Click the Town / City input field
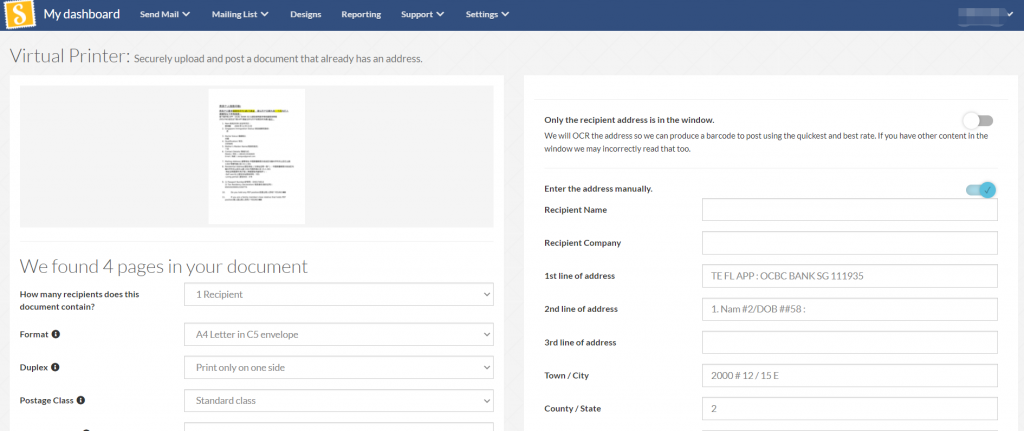This screenshot has width=1024, height=431. tap(850, 375)
